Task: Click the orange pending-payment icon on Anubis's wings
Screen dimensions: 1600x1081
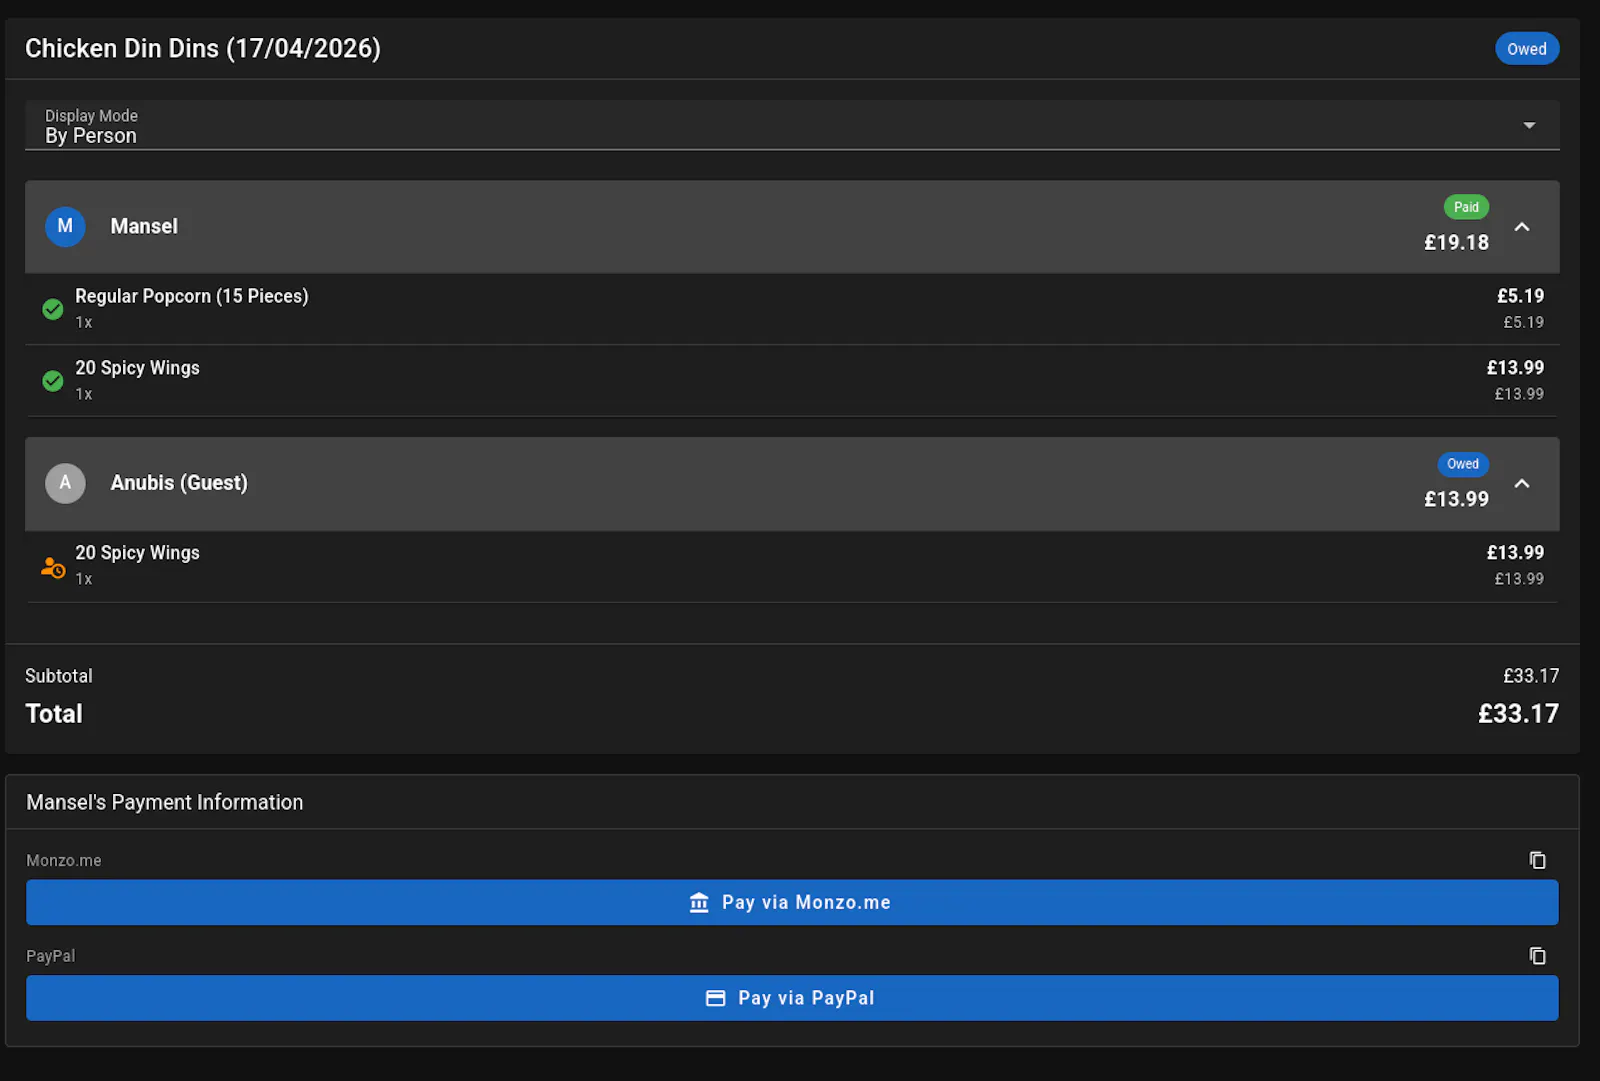Action: coord(53,567)
